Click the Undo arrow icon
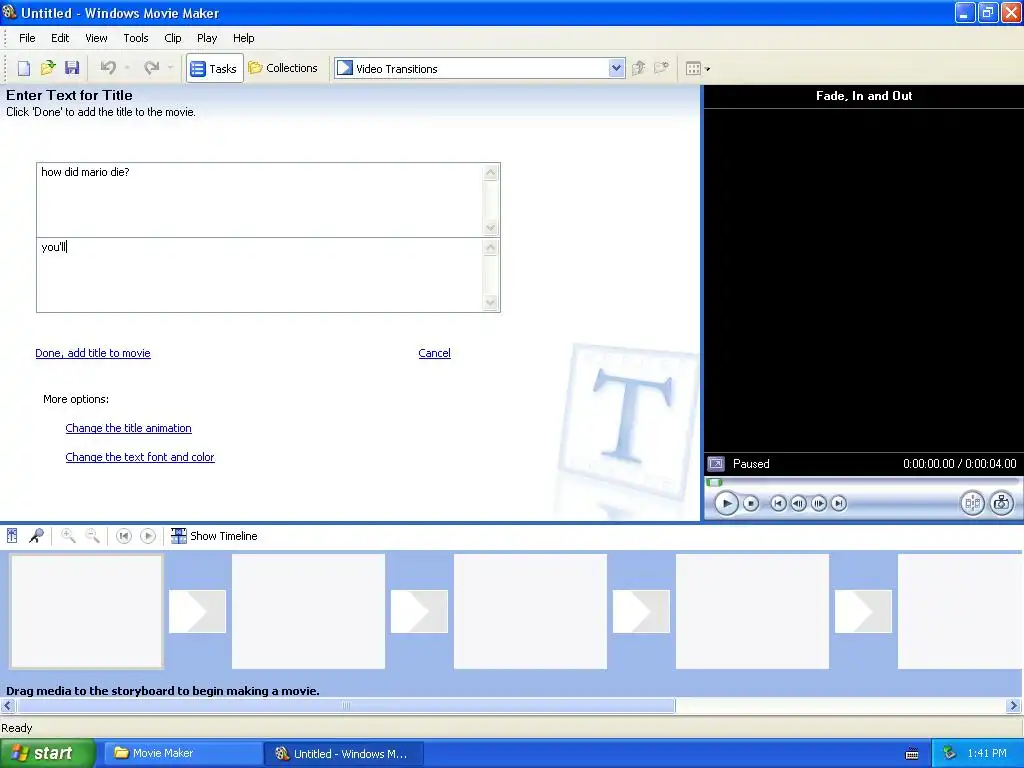 tap(108, 68)
